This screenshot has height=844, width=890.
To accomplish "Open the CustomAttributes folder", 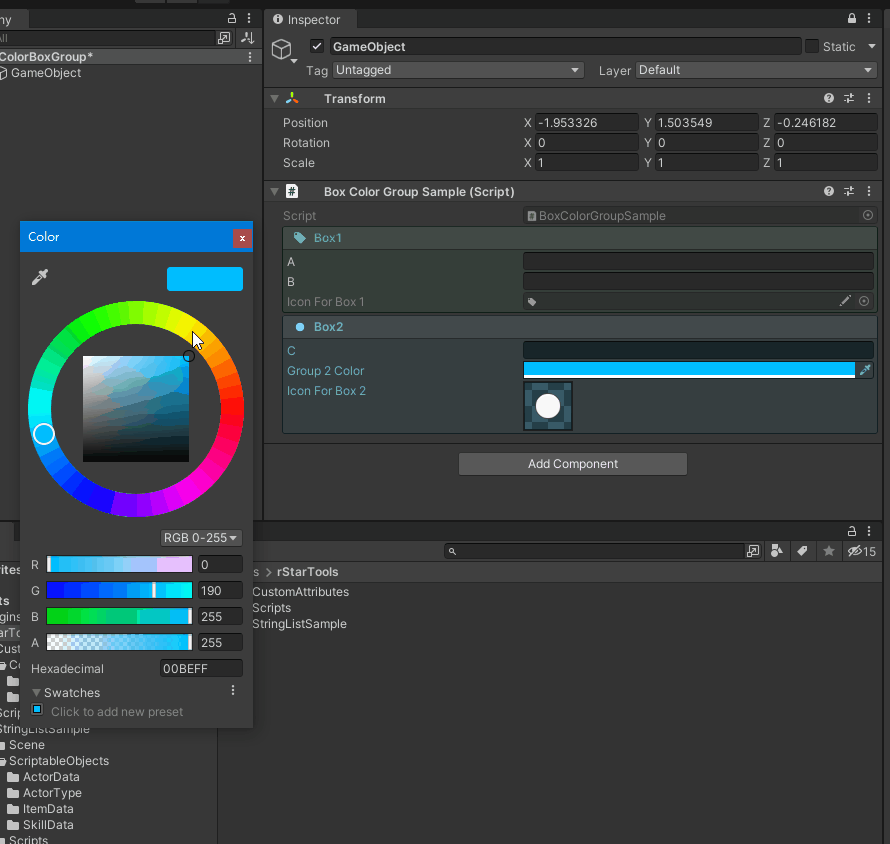I will [x=300, y=591].
